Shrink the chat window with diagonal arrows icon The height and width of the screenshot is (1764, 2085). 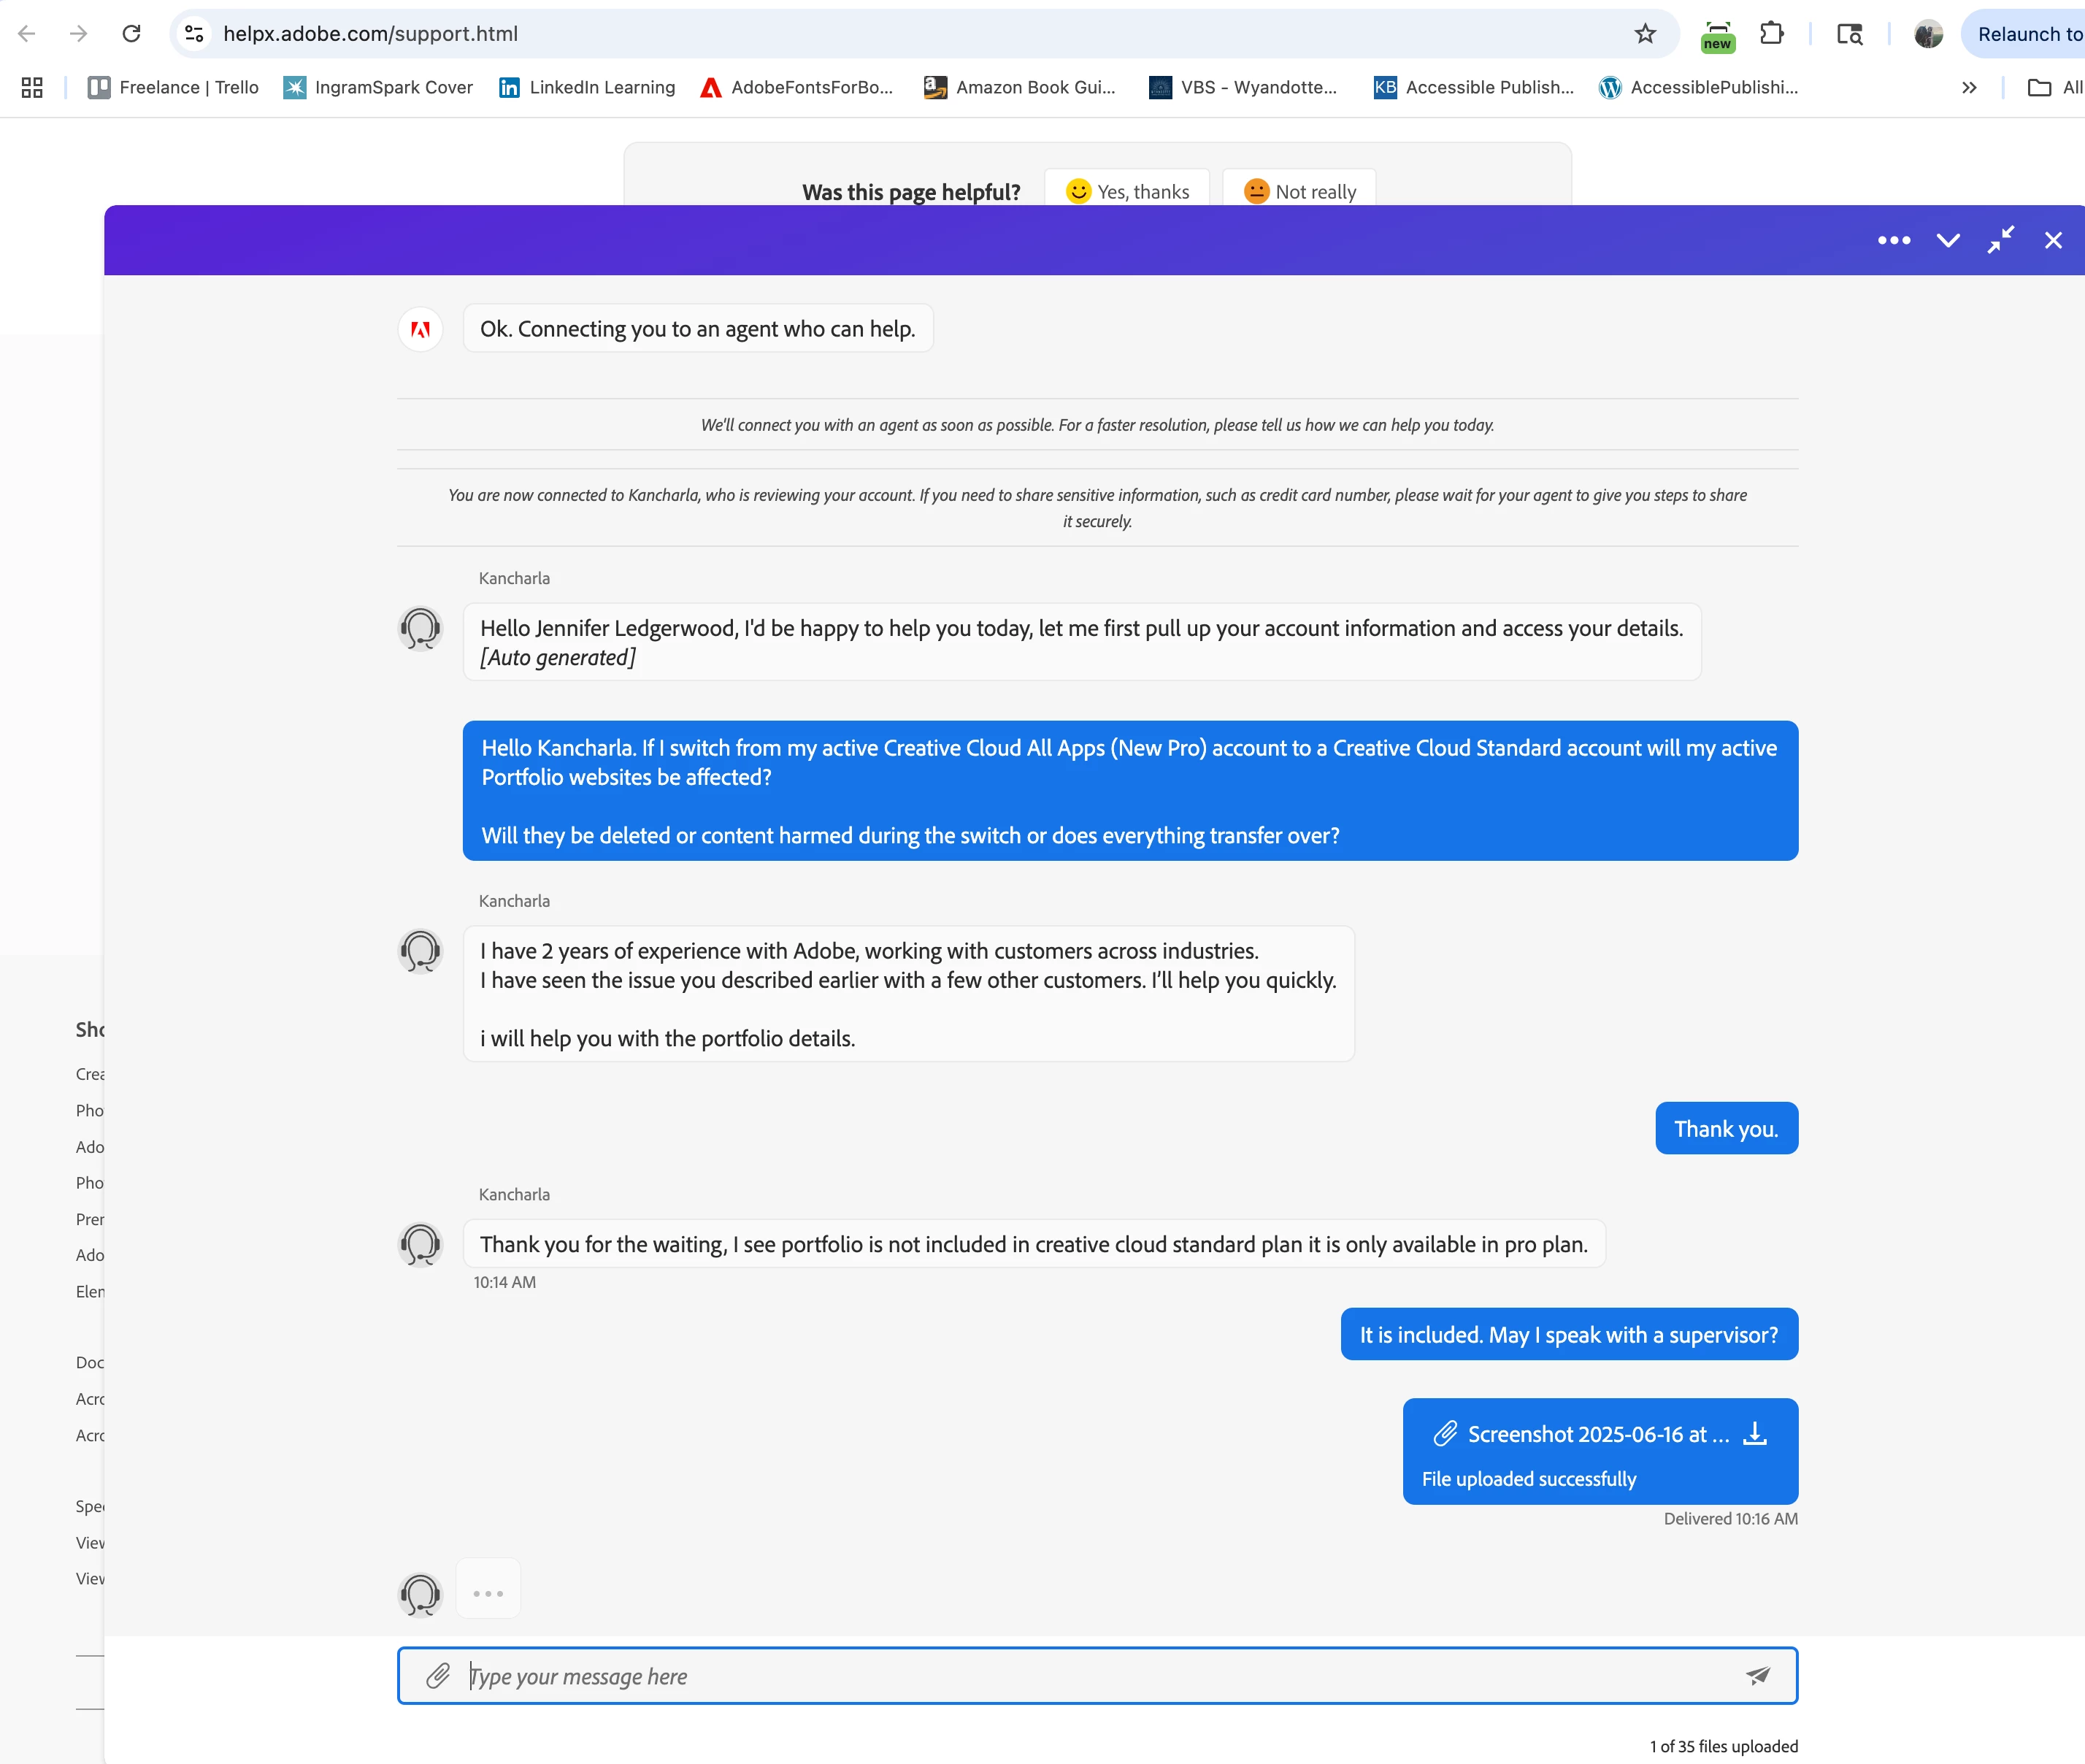click(x=2000, y=240)
